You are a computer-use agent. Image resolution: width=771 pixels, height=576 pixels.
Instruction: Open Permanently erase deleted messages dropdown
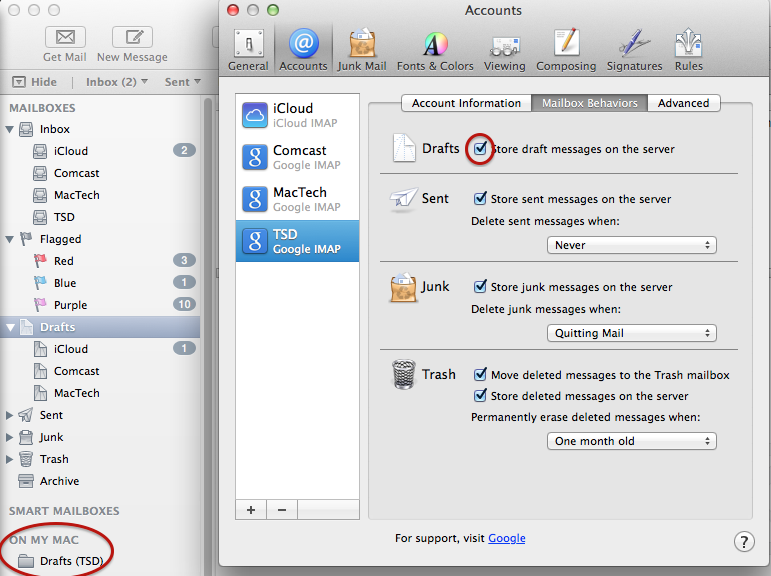pos(632,441)
